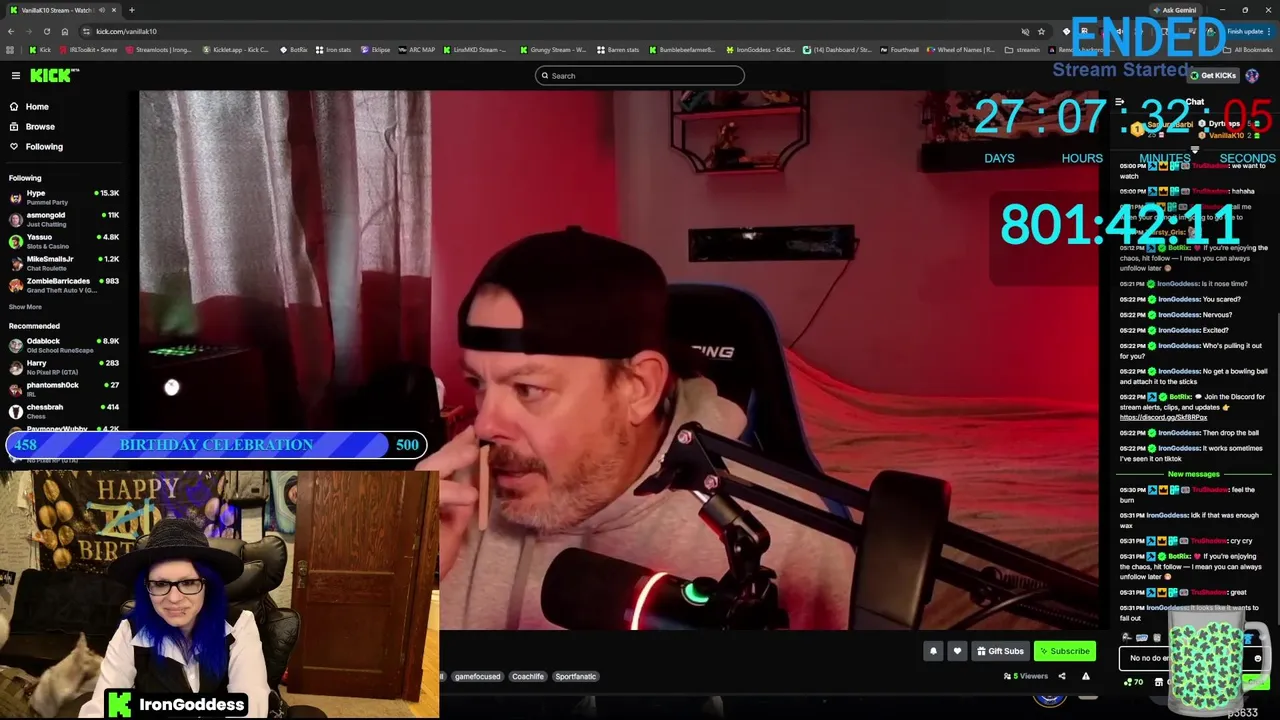Open the ZombieBarricades channel
The width and height of the screenshot is (1280, 720).
pos(64,285)
